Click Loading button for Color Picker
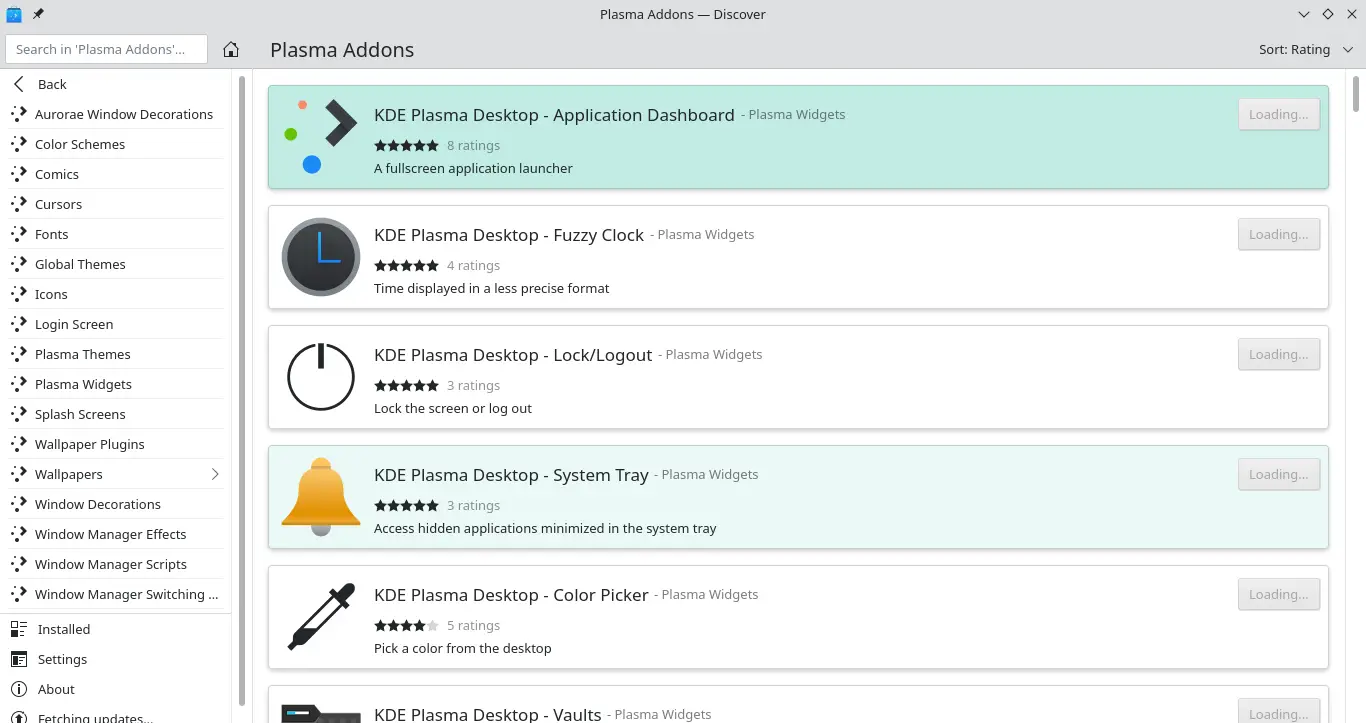Image resolution: width=1366 pixels, height=723 pixels. coord(1278,594)
